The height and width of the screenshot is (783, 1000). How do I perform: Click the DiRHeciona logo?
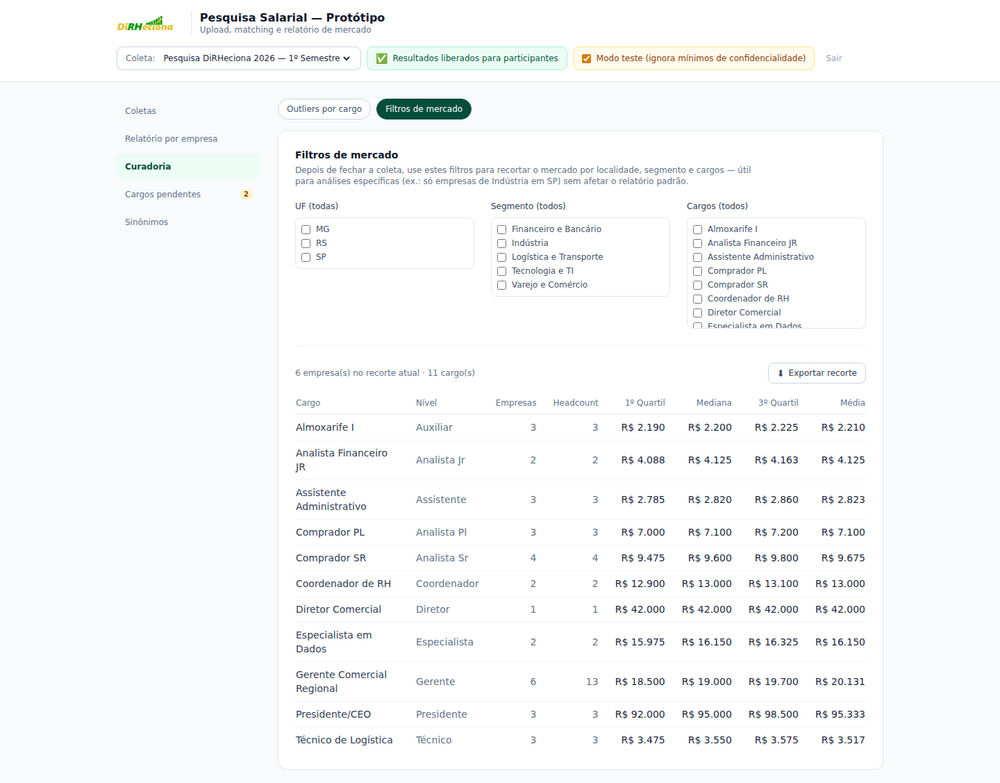(145, 24)
